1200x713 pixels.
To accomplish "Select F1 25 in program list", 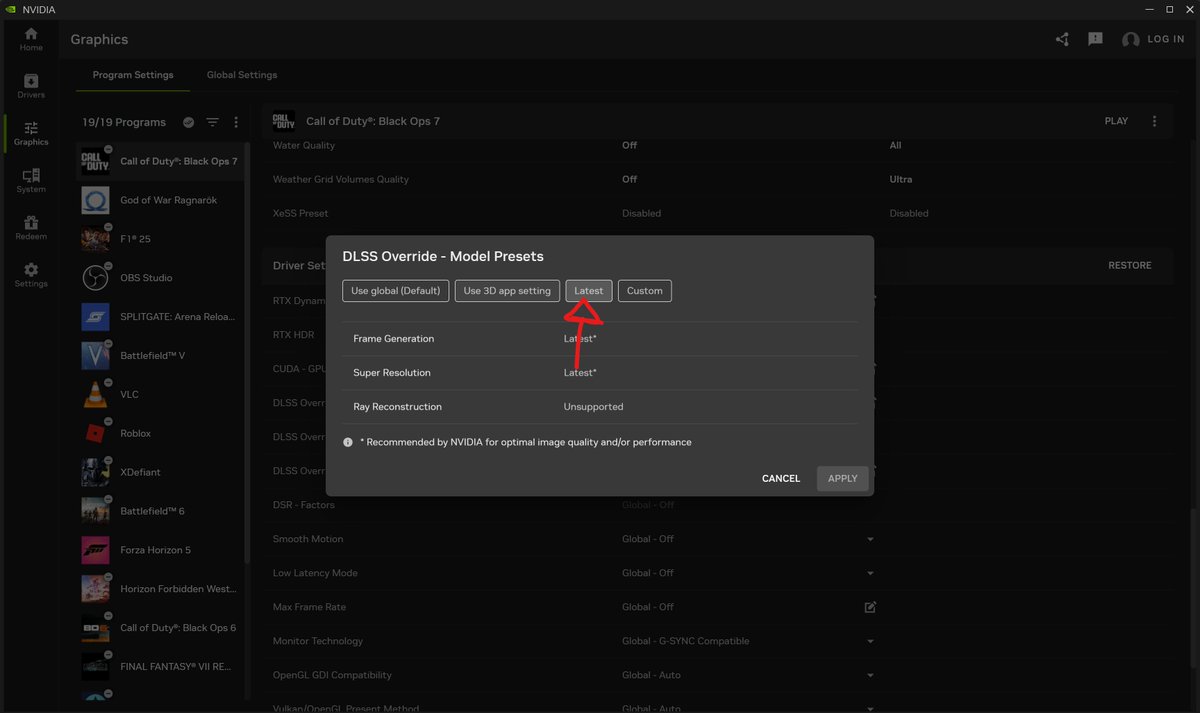I will (x=160, y=239).
